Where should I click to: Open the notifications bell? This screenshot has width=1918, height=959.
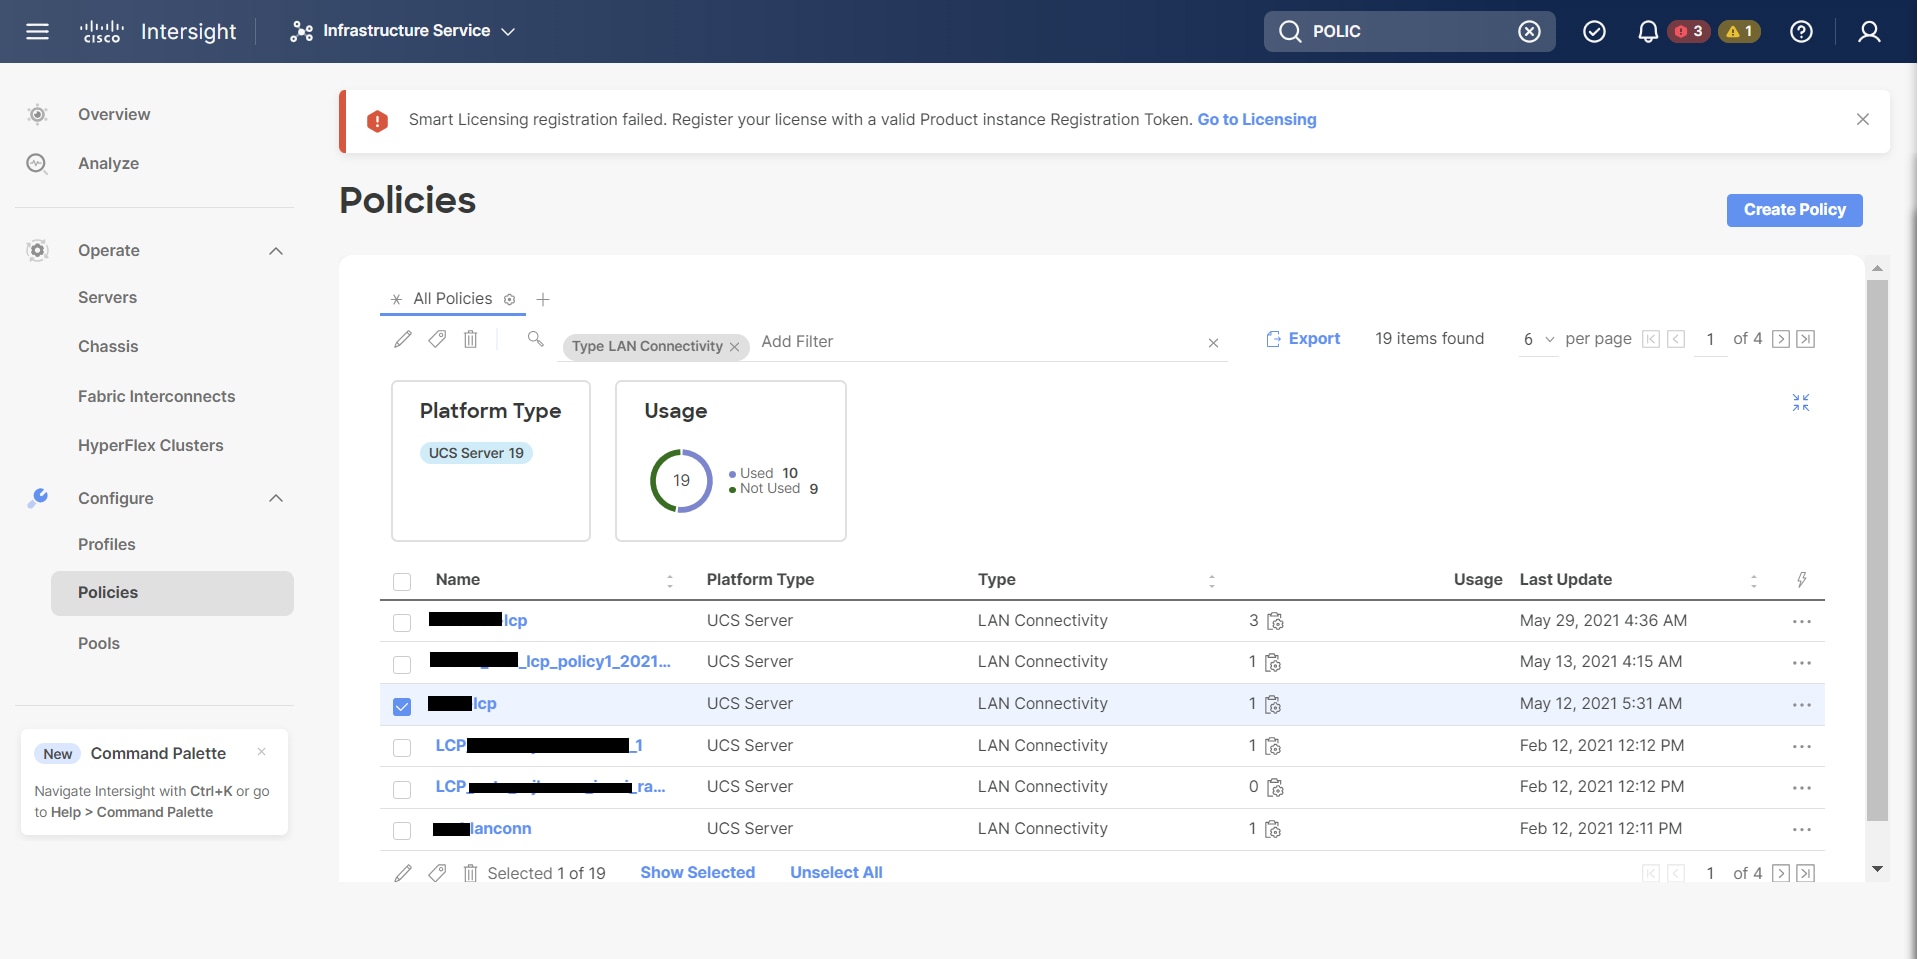pyautogui.click(x=1647, y=31)
